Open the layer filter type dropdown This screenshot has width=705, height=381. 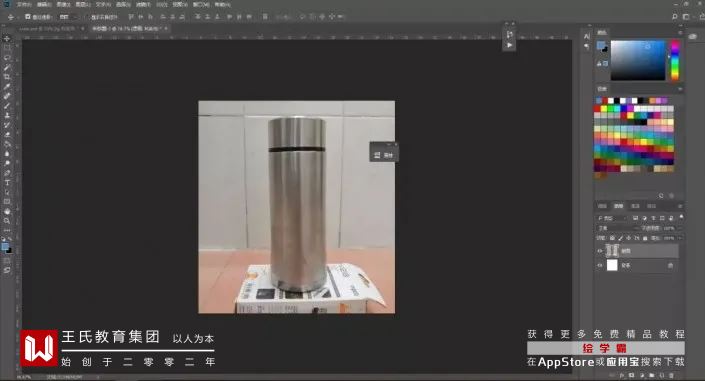[611, 218]
